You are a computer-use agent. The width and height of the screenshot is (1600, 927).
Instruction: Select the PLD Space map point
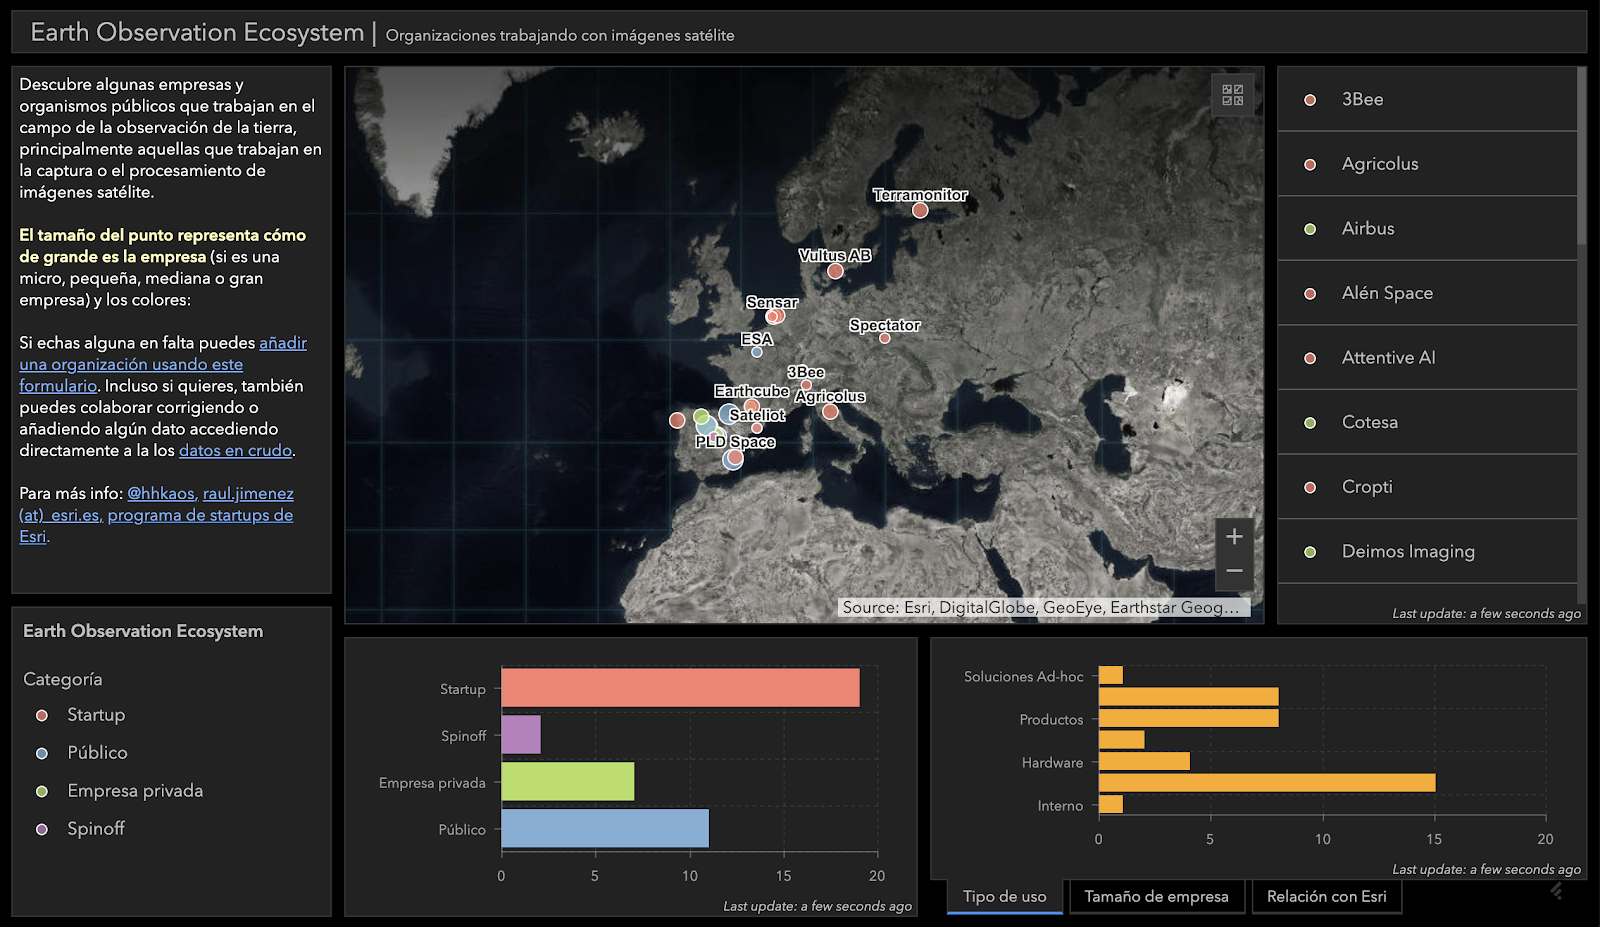(734, 458)
